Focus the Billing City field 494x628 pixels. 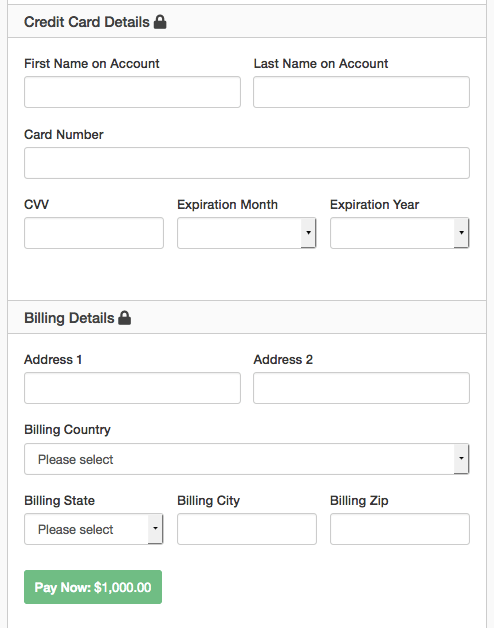pyautogui.click(x=247, y=529)
